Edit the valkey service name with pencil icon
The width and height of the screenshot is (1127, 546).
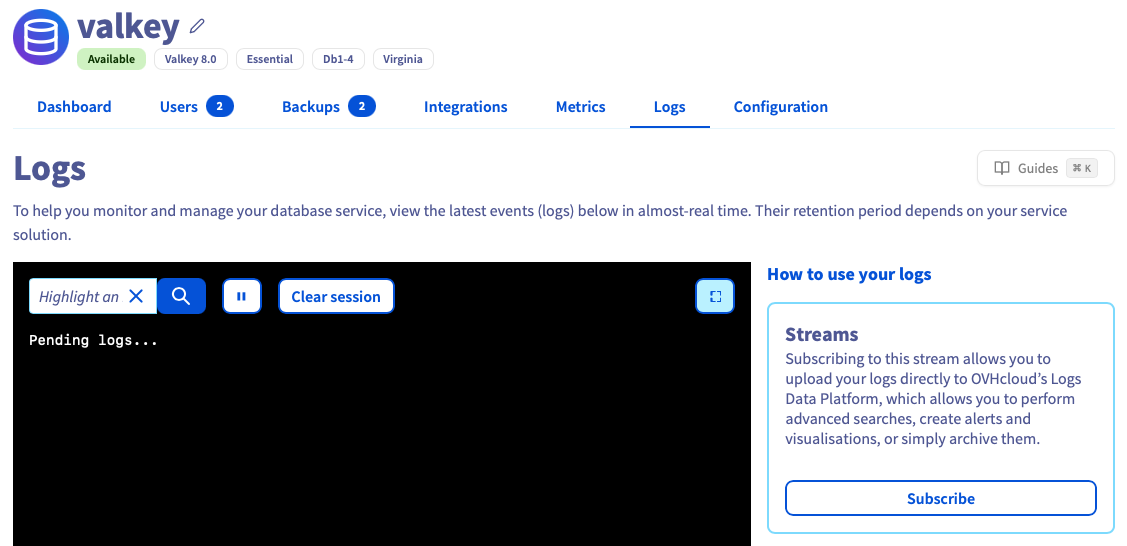[x=197, y=27]
